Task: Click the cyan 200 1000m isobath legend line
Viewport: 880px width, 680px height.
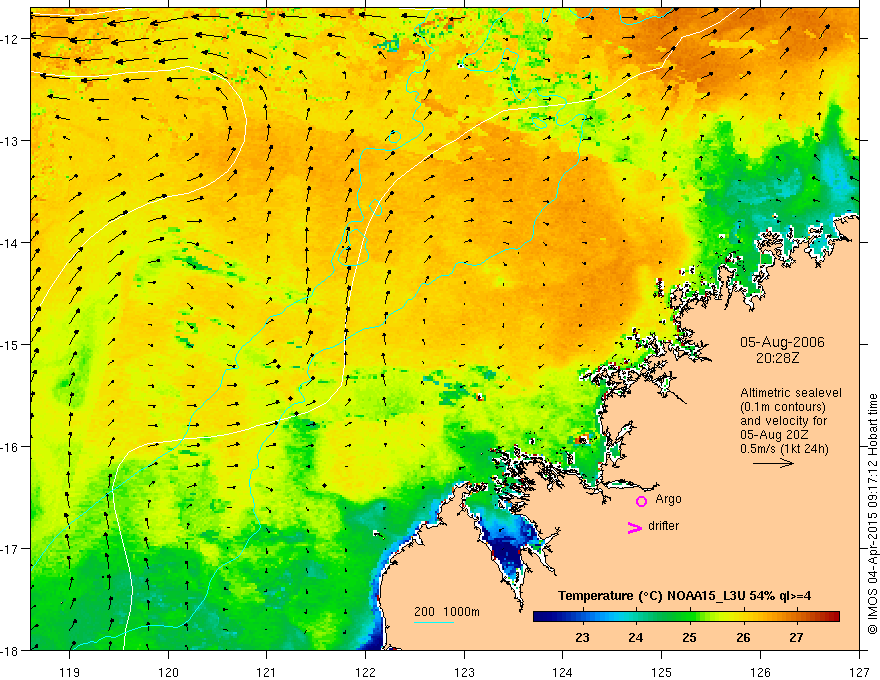Action: [x=433, y=622]
